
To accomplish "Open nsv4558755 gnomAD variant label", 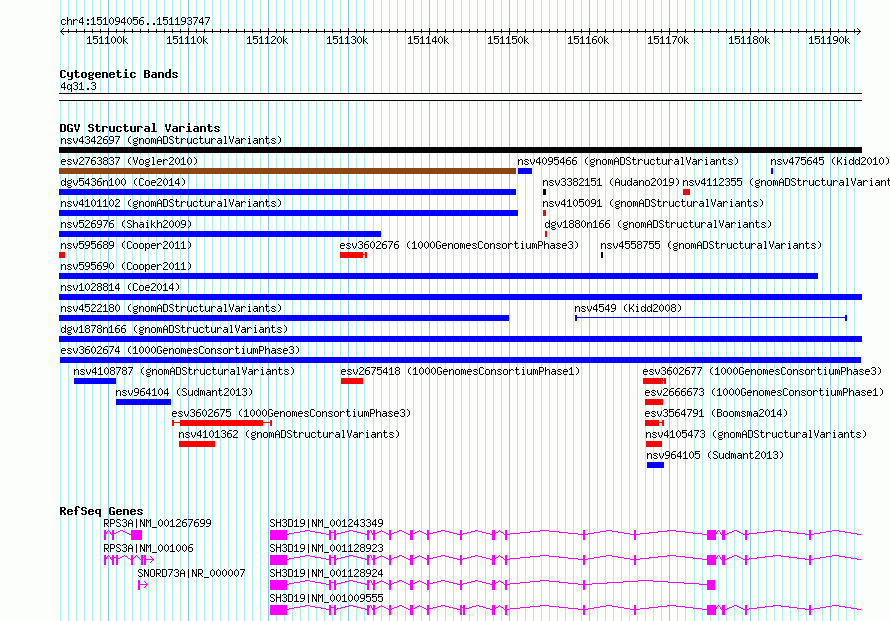I will 711,245.
